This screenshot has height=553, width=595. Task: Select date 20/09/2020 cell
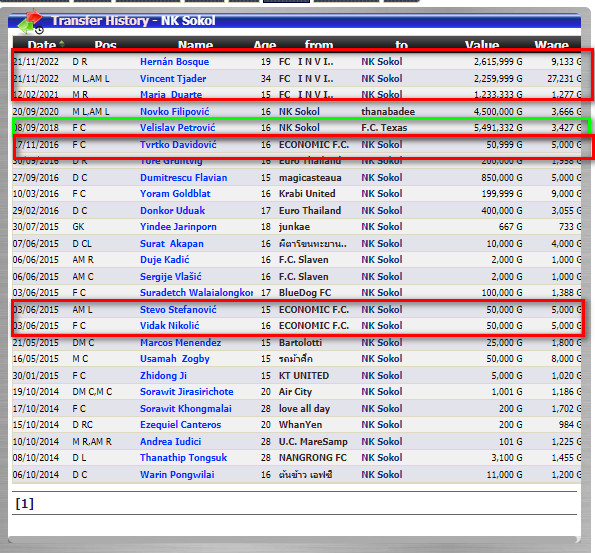coord(36,112)
